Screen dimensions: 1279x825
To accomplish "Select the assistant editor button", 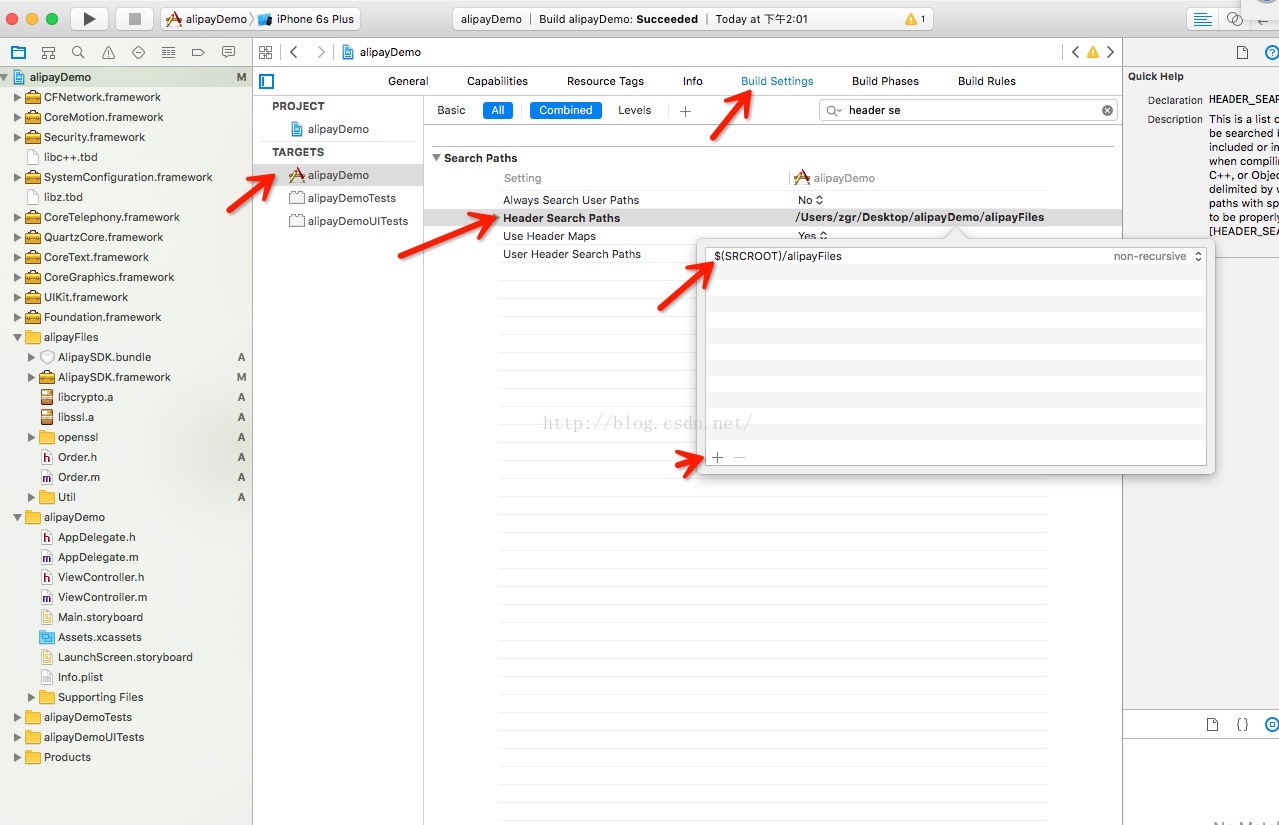I will (x=1235, y=19).
